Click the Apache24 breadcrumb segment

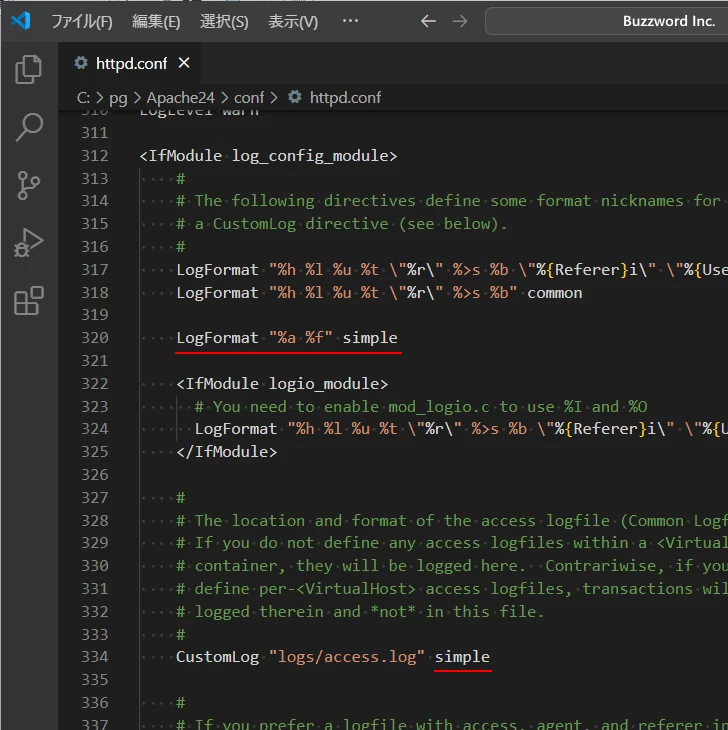tap(182, 97)
